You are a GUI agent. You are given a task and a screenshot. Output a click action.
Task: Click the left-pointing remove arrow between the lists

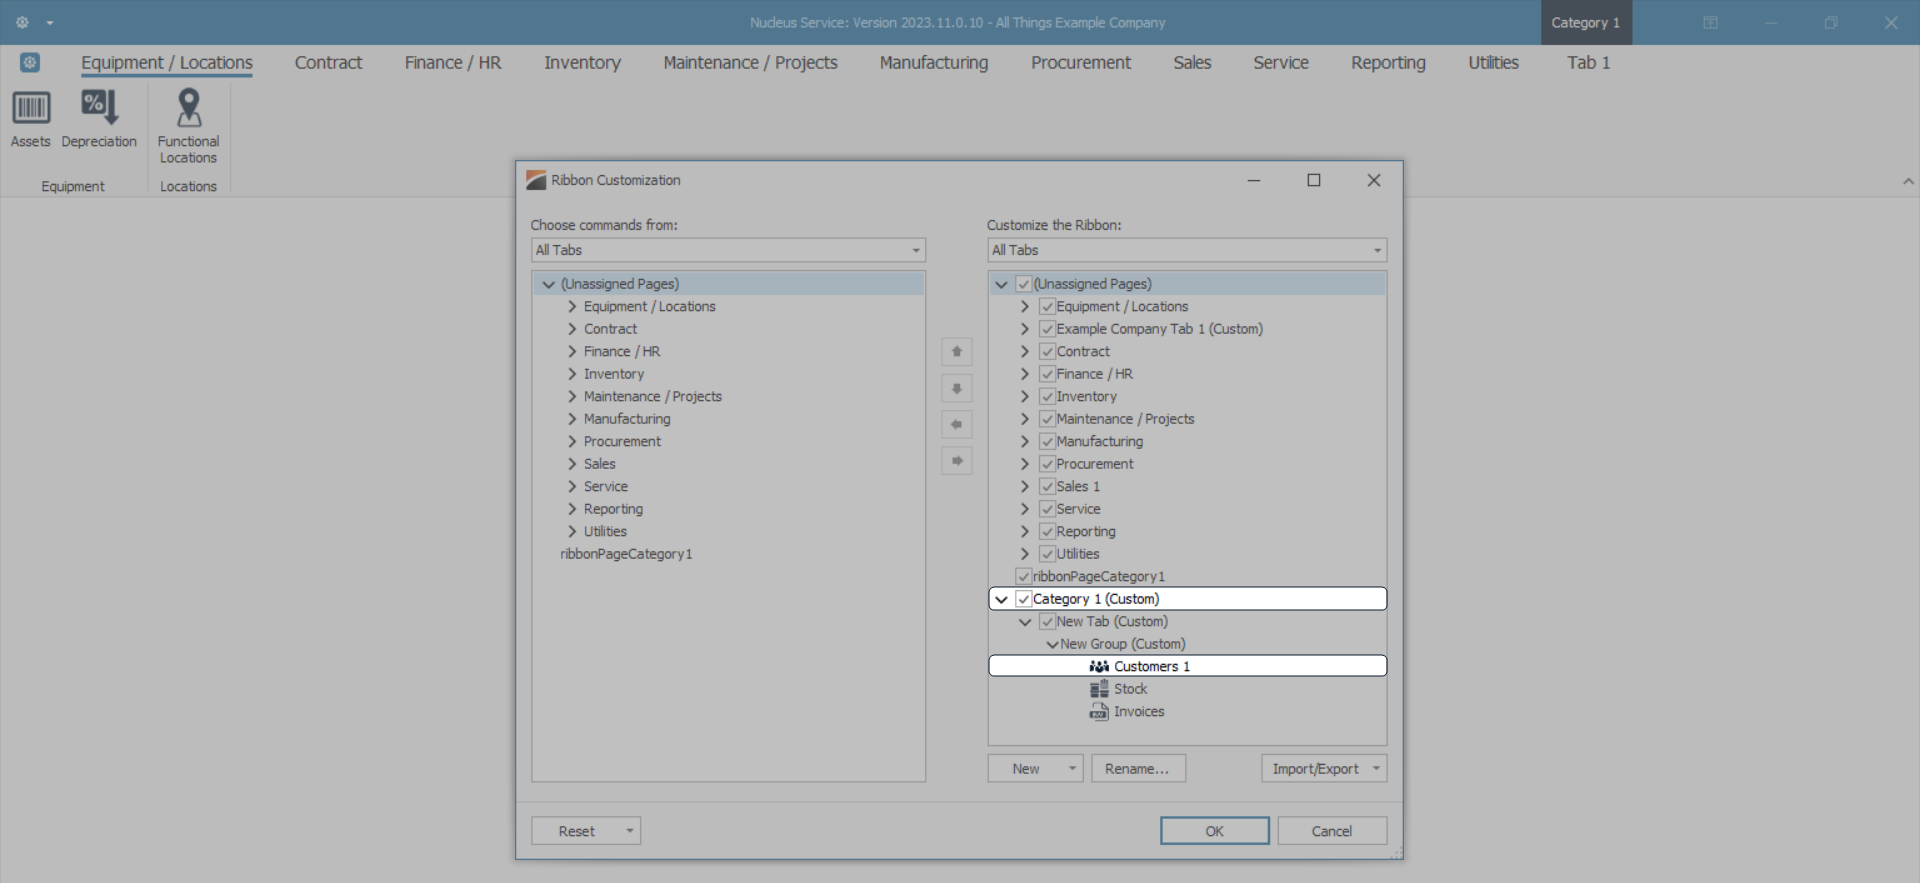(x=957, y=424)
